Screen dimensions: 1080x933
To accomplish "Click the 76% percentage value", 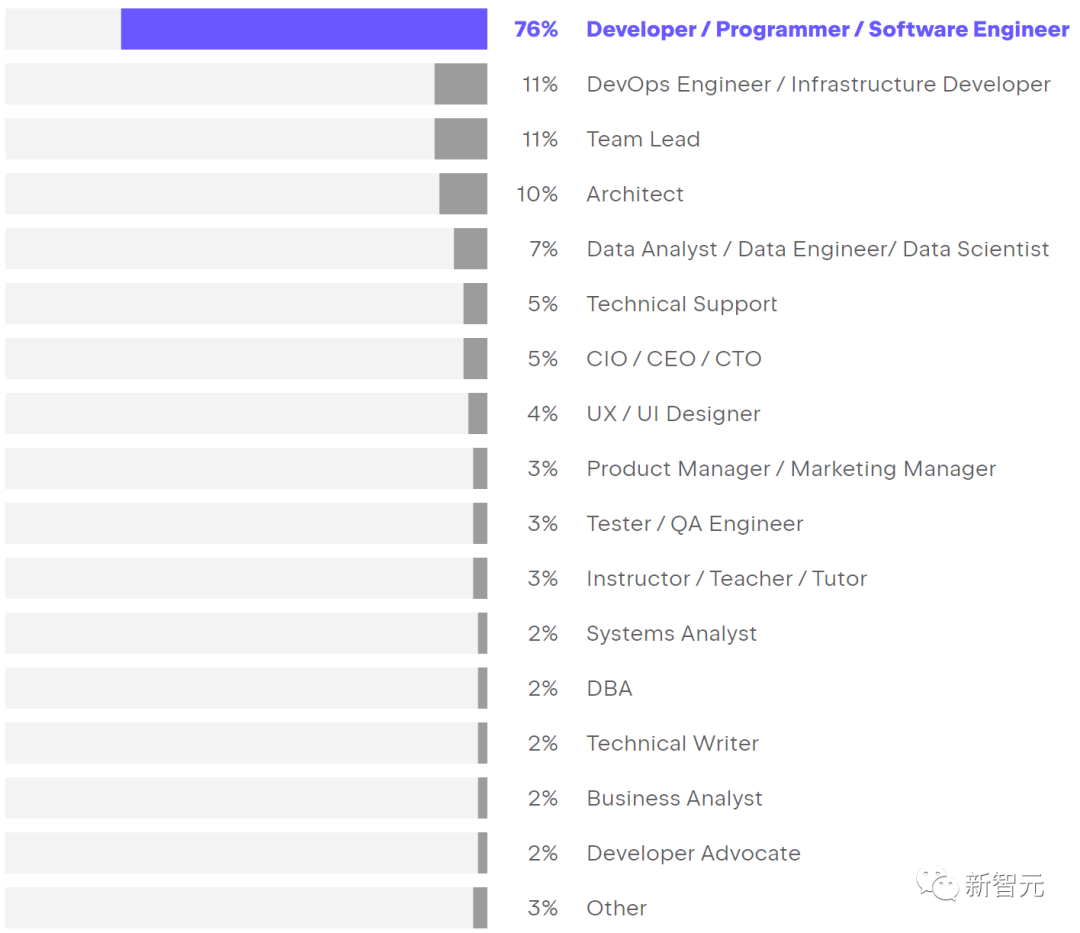I will coord(536,29).
